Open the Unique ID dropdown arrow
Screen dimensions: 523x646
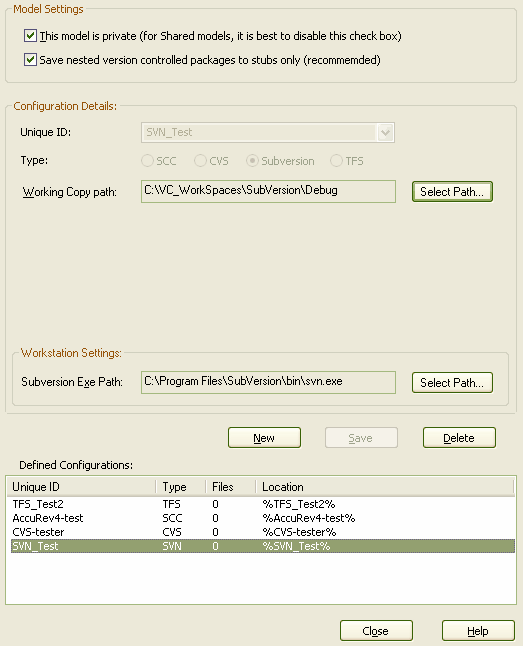[385, 133]
